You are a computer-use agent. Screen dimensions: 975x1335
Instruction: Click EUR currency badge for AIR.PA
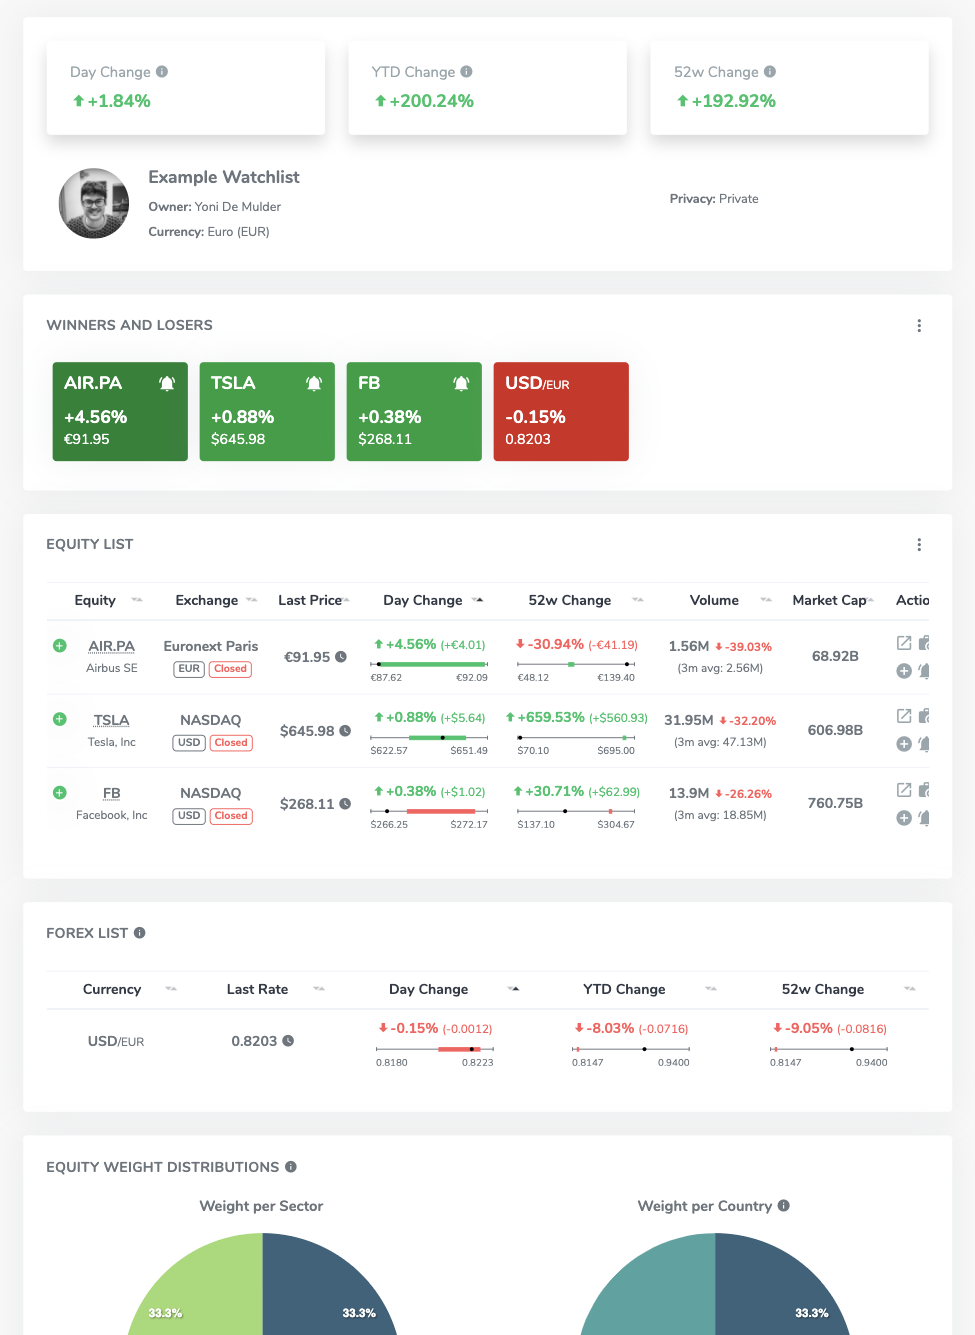pyautogui.click(x=189, y=669)
